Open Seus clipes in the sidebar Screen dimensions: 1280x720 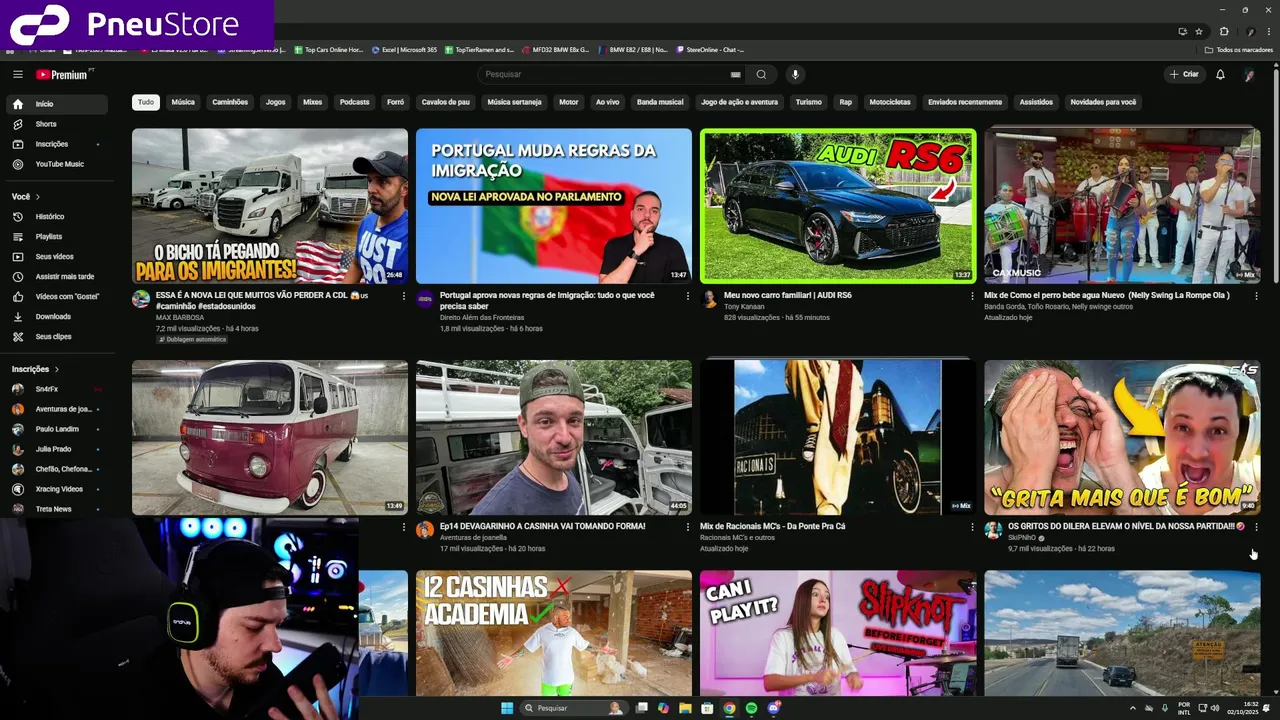click(58, 336)
